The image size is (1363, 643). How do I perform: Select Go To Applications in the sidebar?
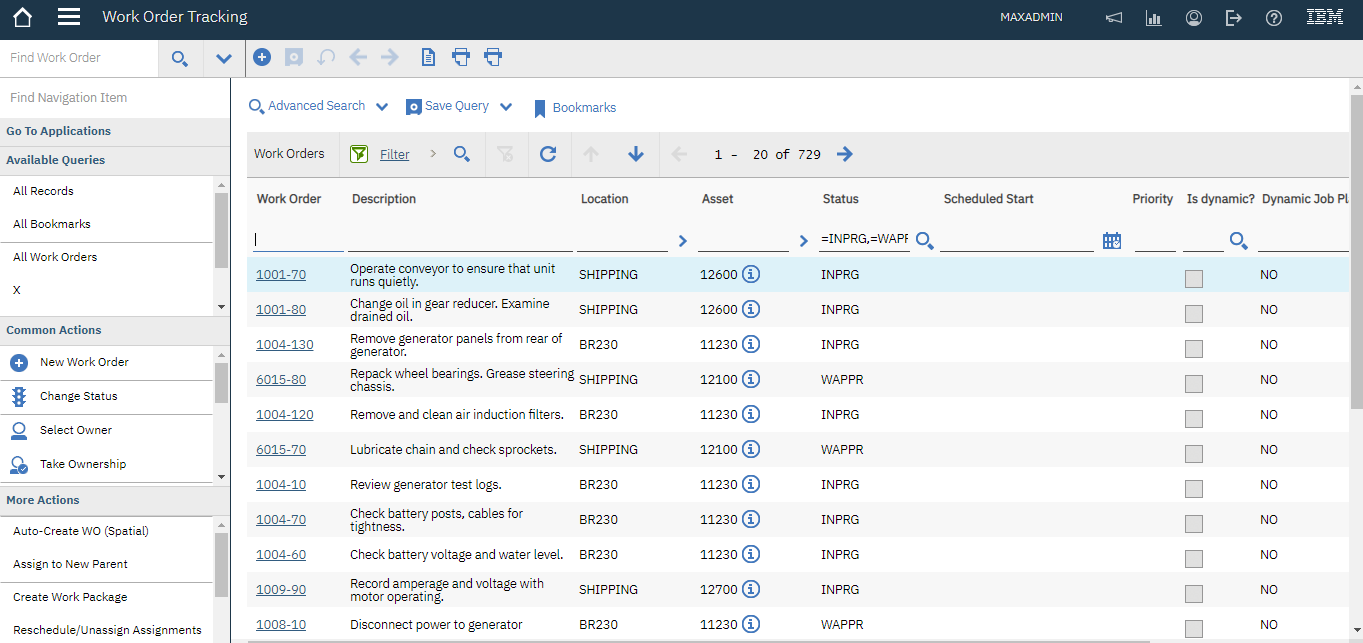tap(58, 131)
